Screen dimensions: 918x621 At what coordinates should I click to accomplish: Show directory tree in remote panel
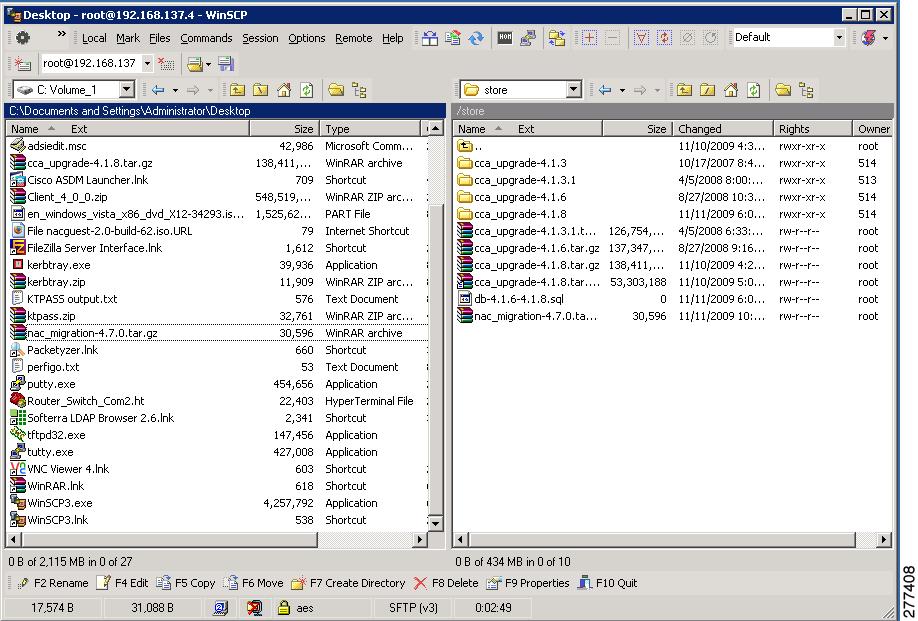pyautogui.click(x=807, y=90)
